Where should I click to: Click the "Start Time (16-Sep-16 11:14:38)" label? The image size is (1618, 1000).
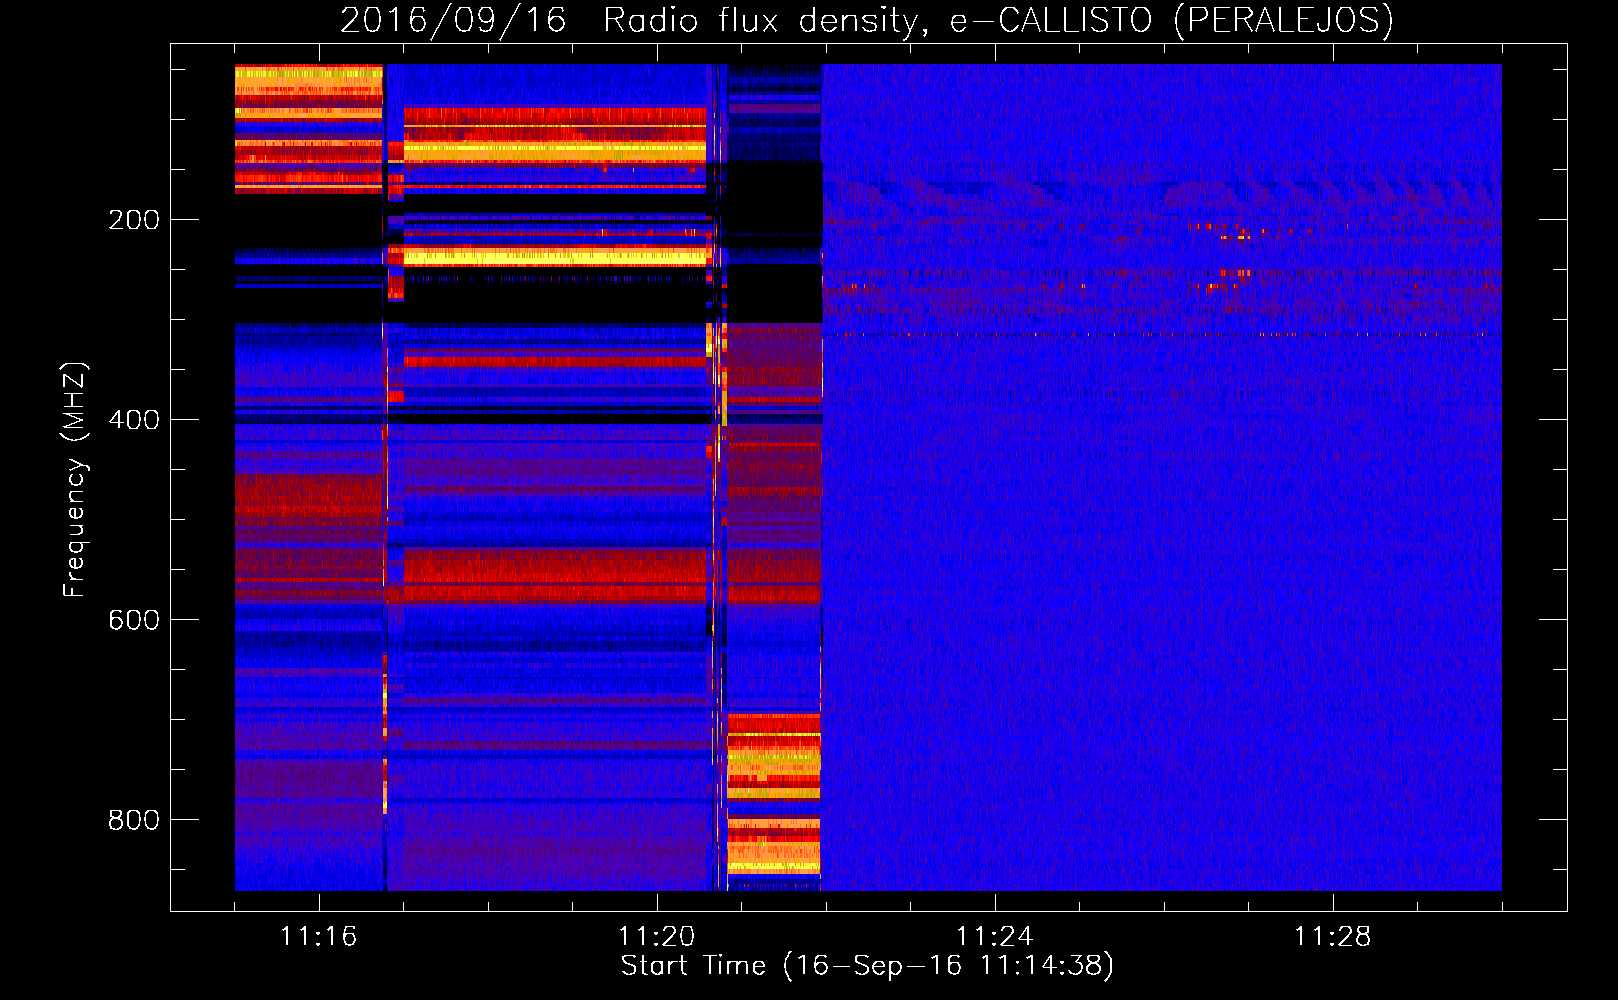(867, 966)
